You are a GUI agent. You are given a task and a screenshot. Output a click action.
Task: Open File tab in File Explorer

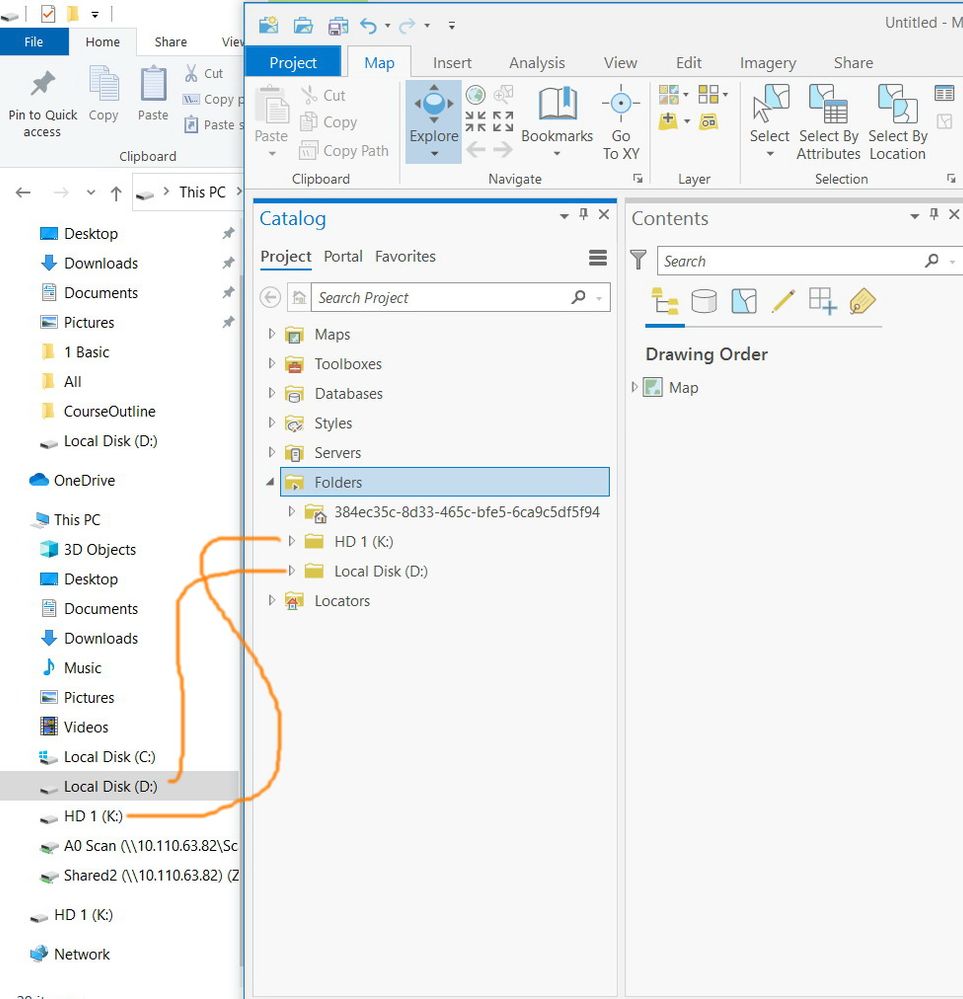tap(34, 42)
